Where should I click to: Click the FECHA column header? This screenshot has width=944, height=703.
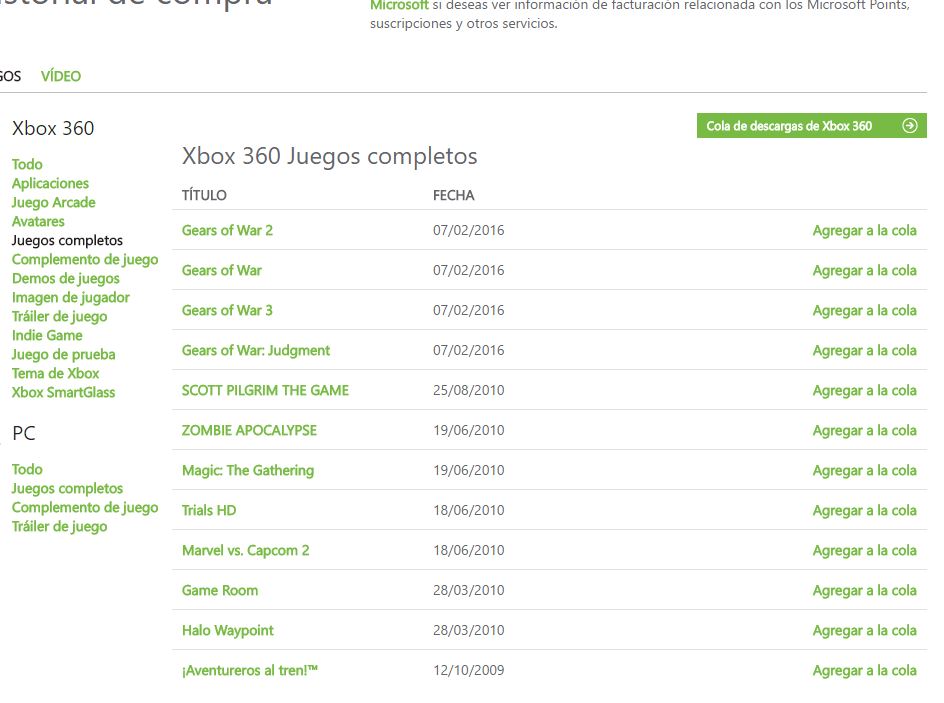453,196
